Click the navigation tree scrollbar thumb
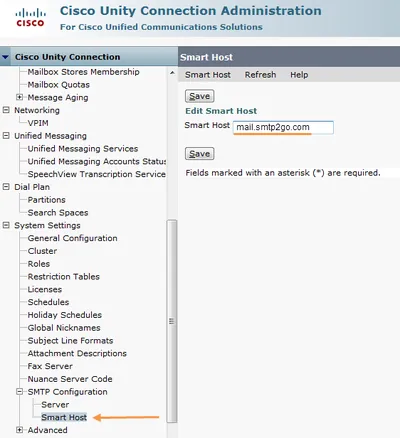This screenshot has width=400, height=438. tap(172, 321)
